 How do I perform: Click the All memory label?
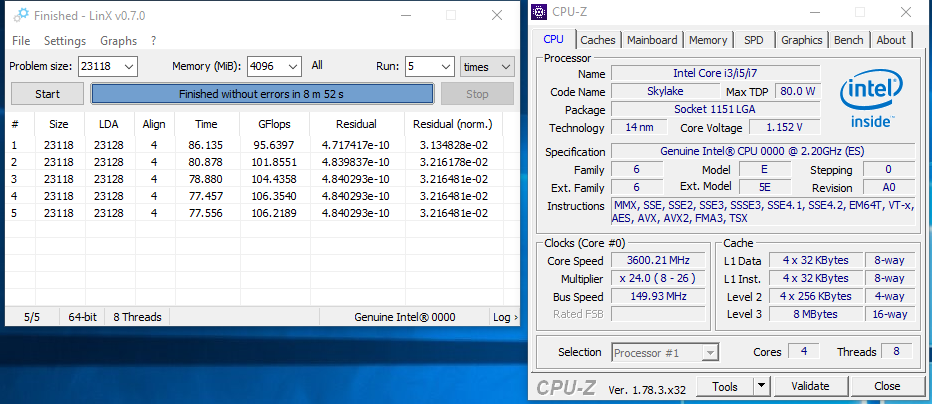(x=317, y=65)
